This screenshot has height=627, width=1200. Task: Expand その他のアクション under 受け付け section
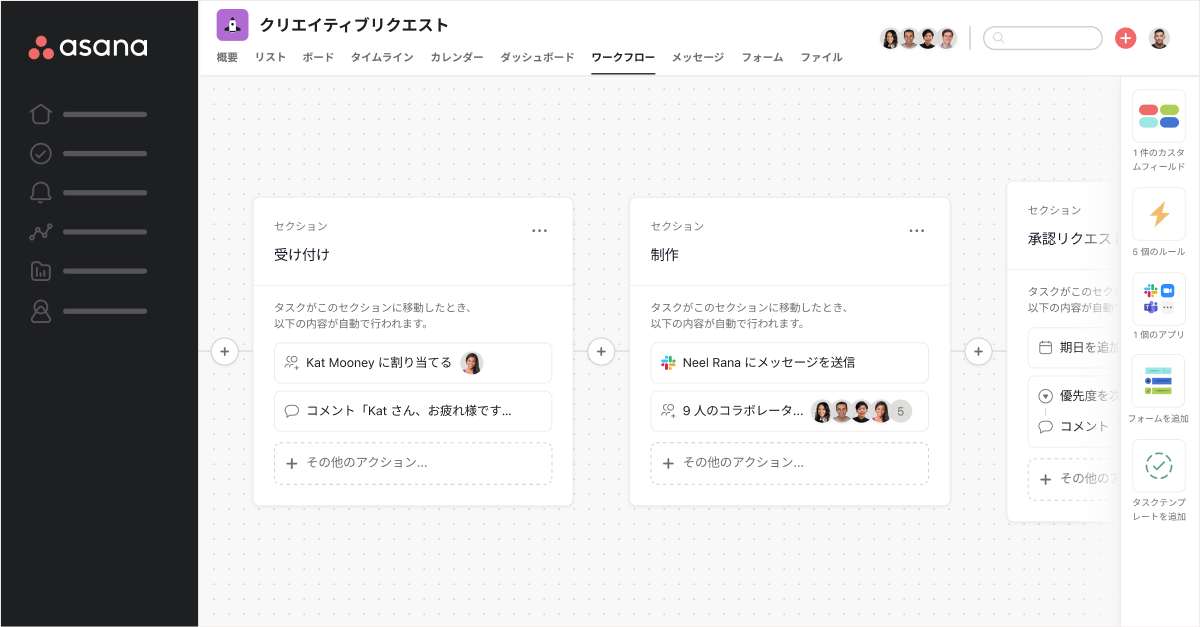point(413,462)
